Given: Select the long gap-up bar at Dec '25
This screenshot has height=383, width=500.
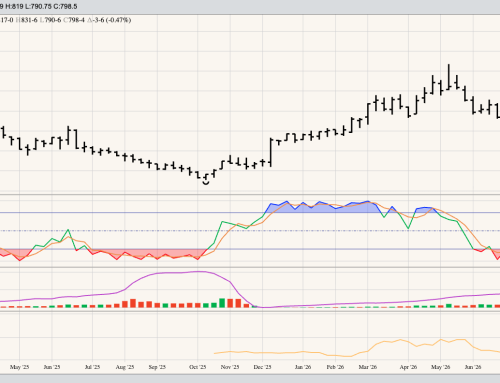Looking at the screenshot, I should 271,152.
